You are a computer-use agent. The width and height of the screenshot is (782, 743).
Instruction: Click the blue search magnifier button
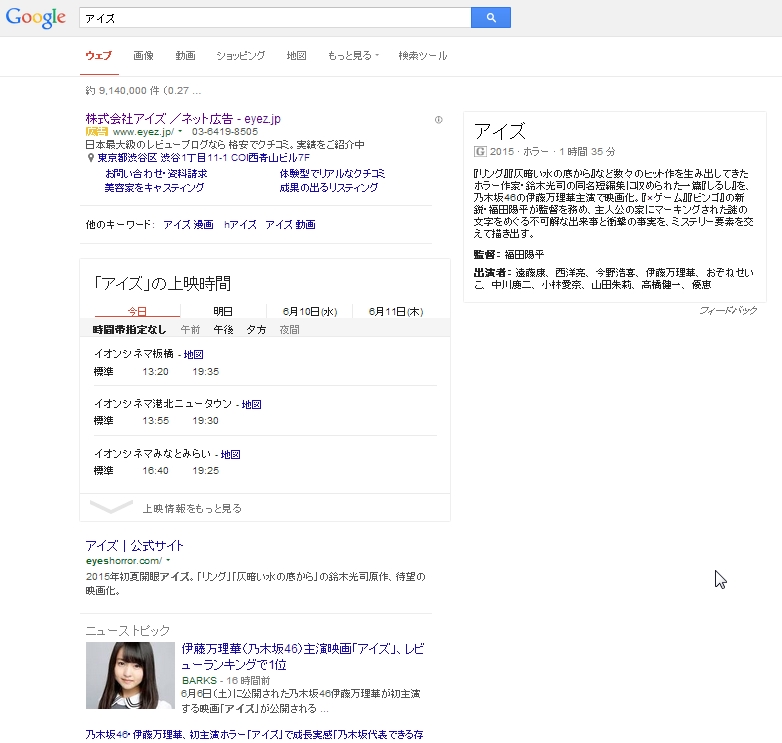click(x=491, y=17)
